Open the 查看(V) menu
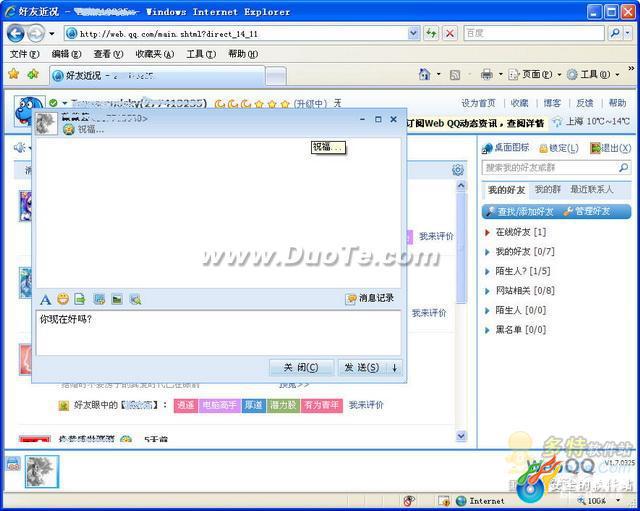This screenshot has height=511, width=640. click(109, 54)
